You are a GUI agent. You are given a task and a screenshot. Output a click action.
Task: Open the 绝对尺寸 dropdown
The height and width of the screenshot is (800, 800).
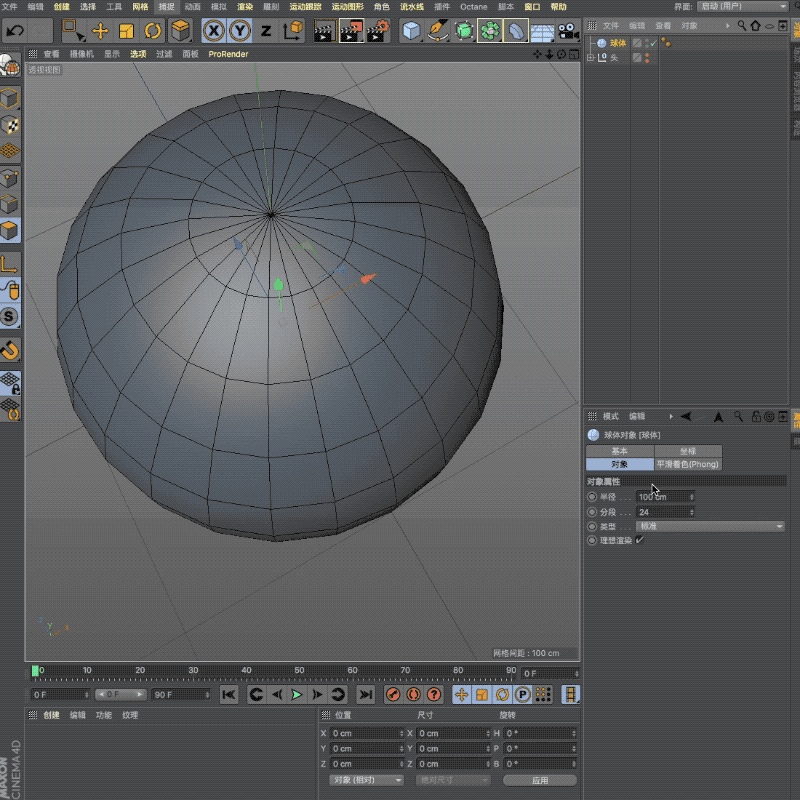[x=453, y=780]
